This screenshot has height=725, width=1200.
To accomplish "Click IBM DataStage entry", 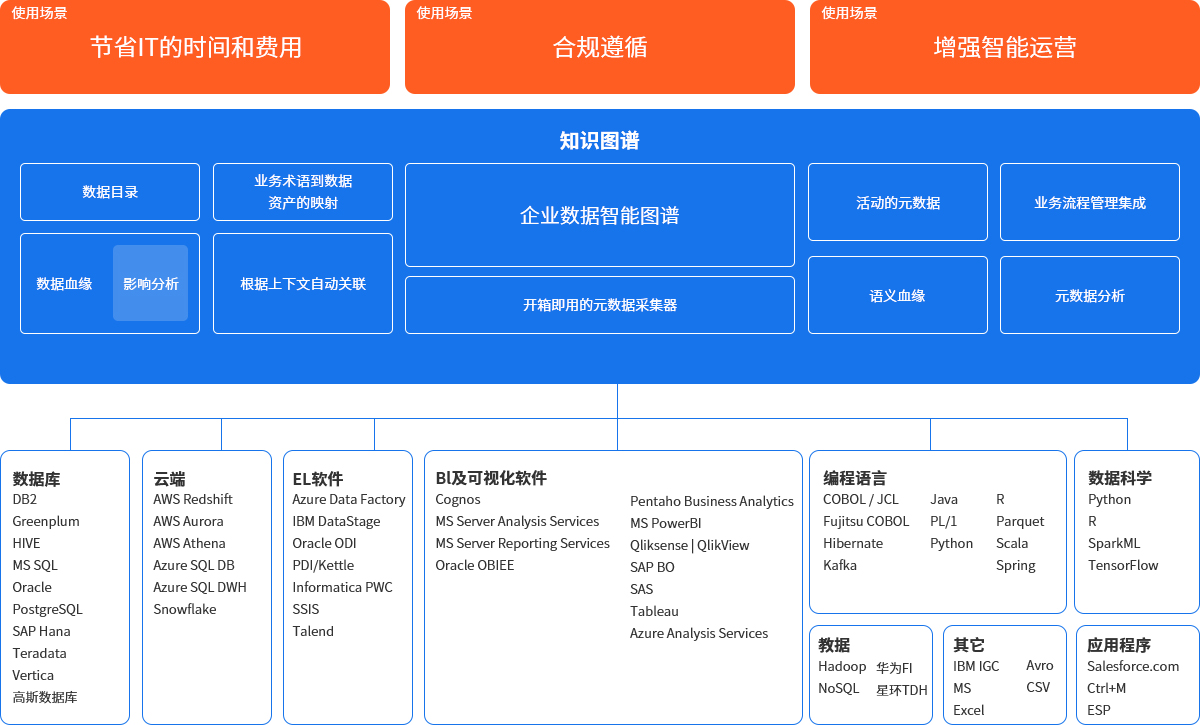I will [337, 521].
